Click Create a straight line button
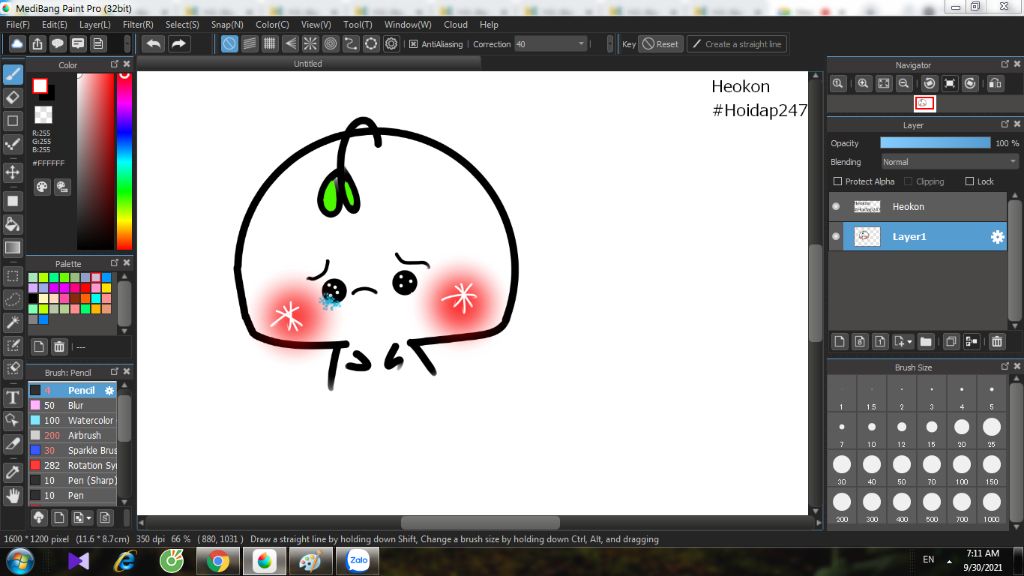 pos(736,44)
